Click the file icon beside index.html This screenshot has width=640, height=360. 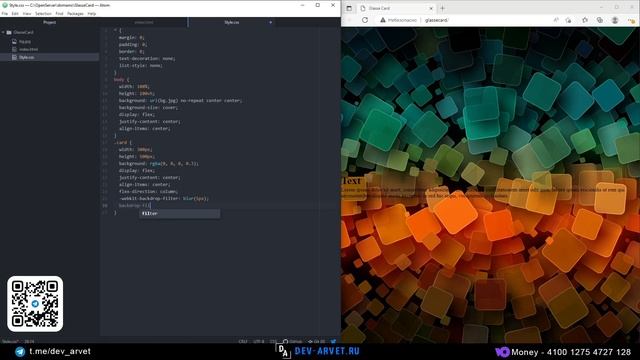coord(14,49)
